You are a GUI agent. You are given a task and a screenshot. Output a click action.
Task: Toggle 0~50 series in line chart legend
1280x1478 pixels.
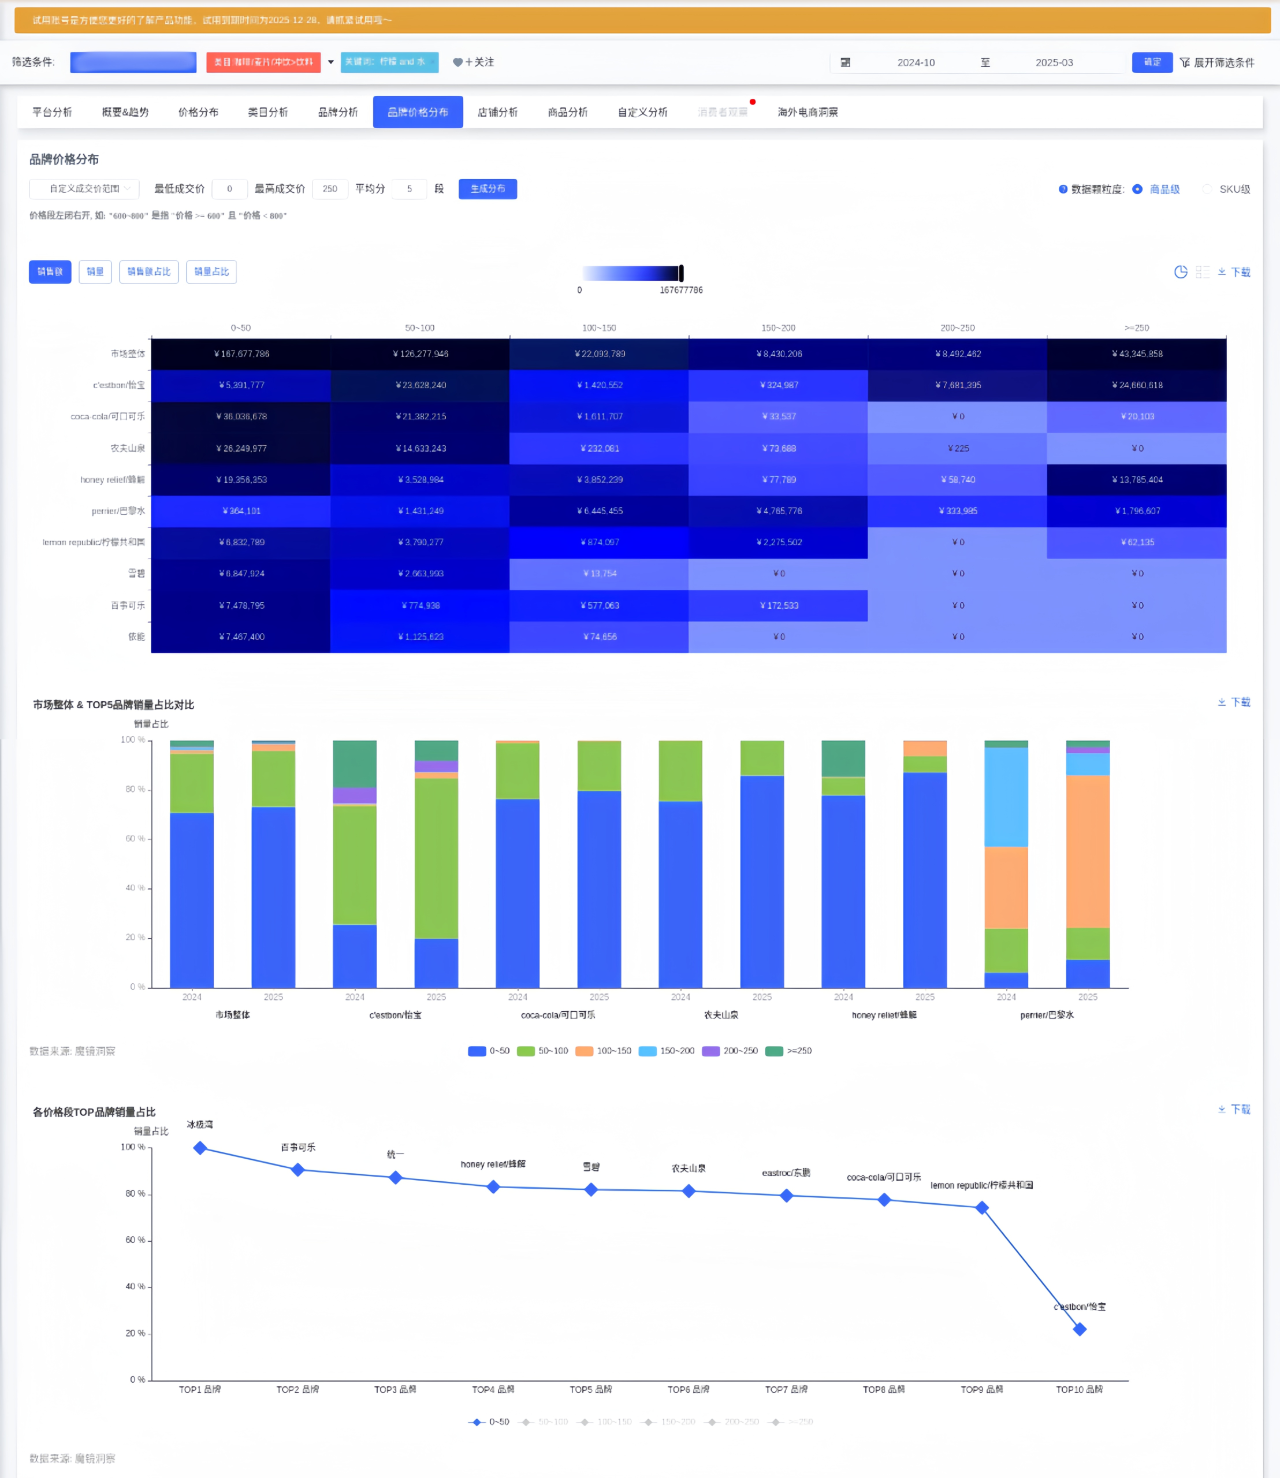click(489, 1422)
